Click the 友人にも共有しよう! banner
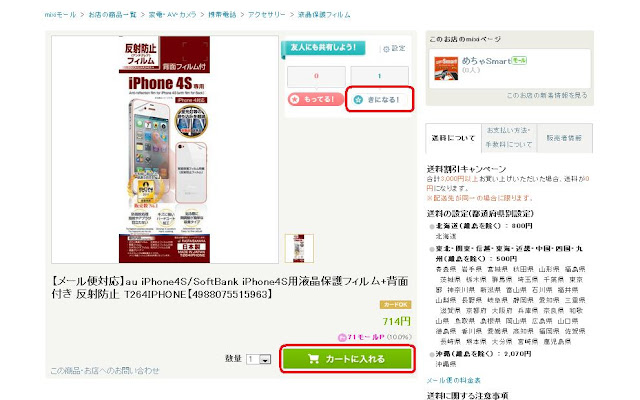Viewport: 640px width, 400px height. 323,48
